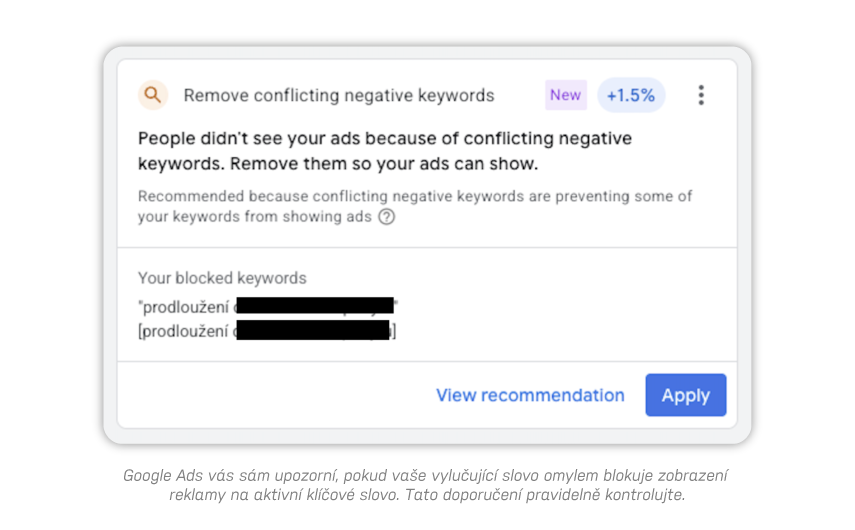
Task: Click the upper black redaction bar
Action: [315, 305]
